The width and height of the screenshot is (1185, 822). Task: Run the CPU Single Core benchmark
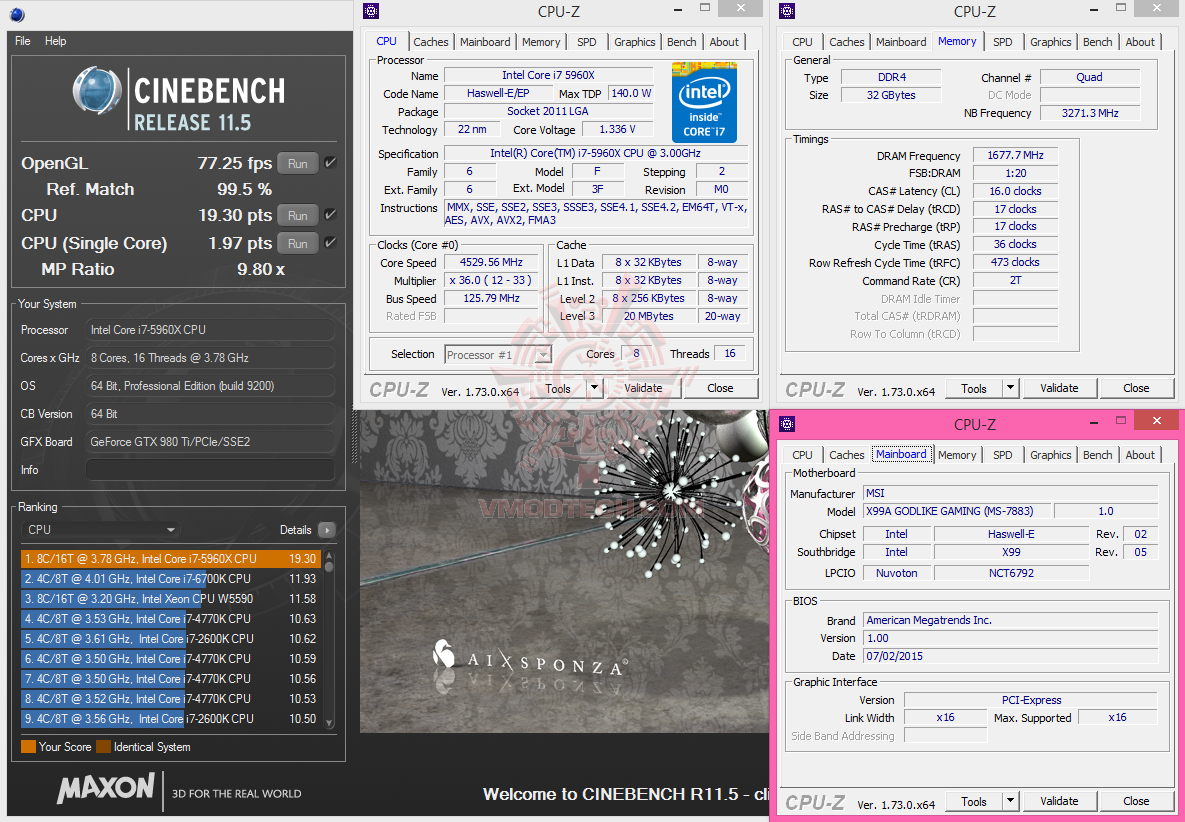pyautogui.click(x=298, y=243)
